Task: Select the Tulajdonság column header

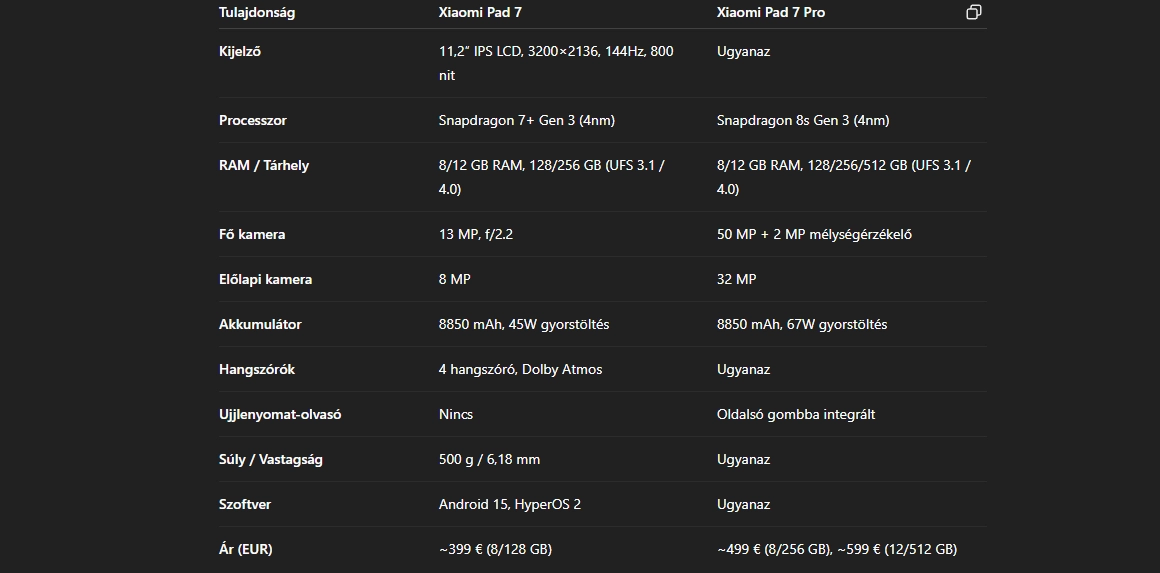Action: click(x=257, y=13)
